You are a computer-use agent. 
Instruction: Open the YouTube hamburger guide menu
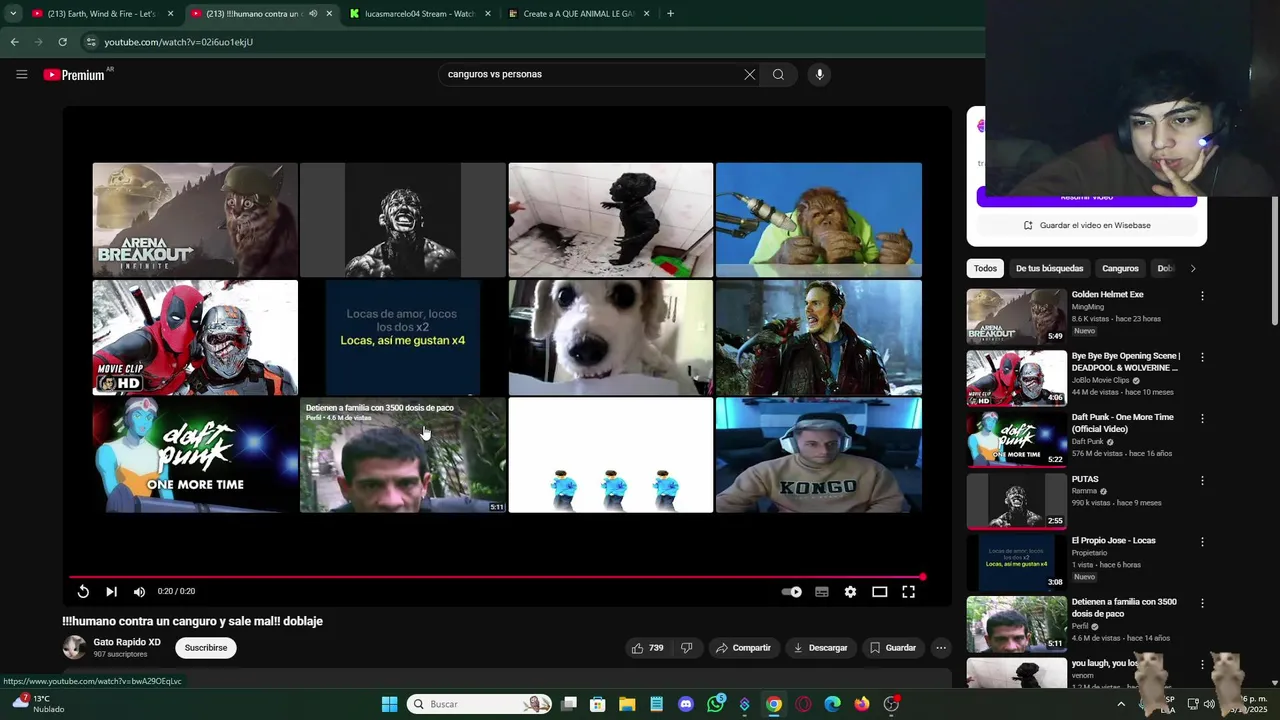click(21, 74)
